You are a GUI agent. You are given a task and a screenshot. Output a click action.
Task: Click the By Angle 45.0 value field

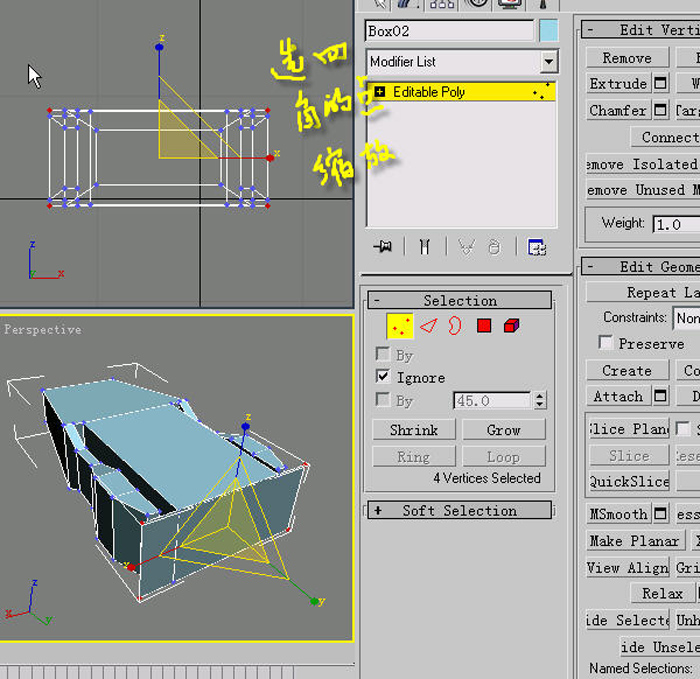(x=492, y=400)
